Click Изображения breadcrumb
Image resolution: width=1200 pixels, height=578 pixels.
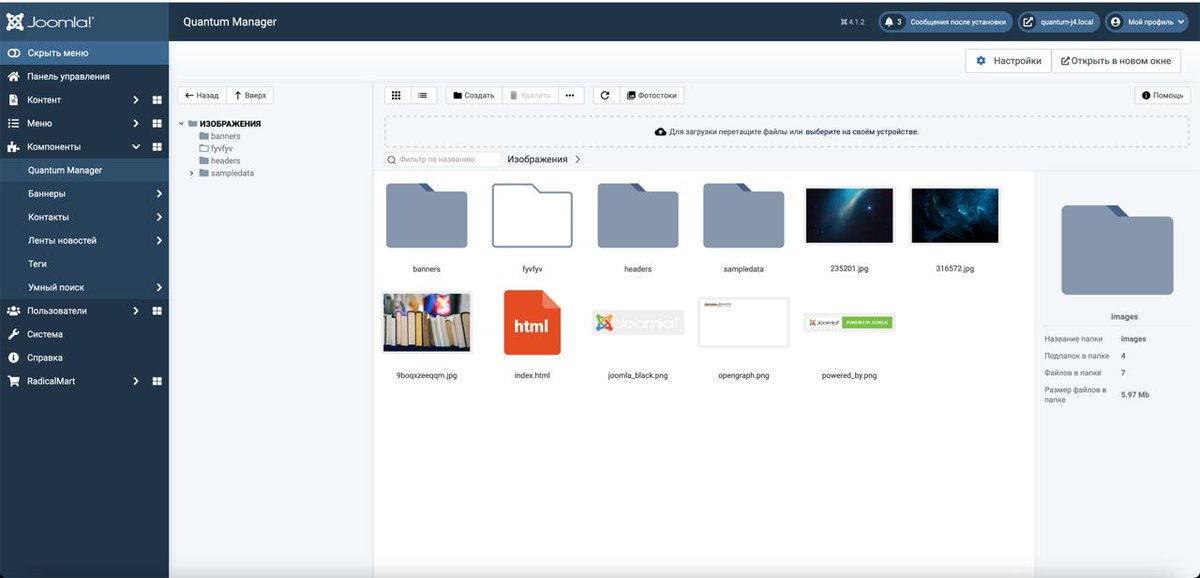coord(537,159)
